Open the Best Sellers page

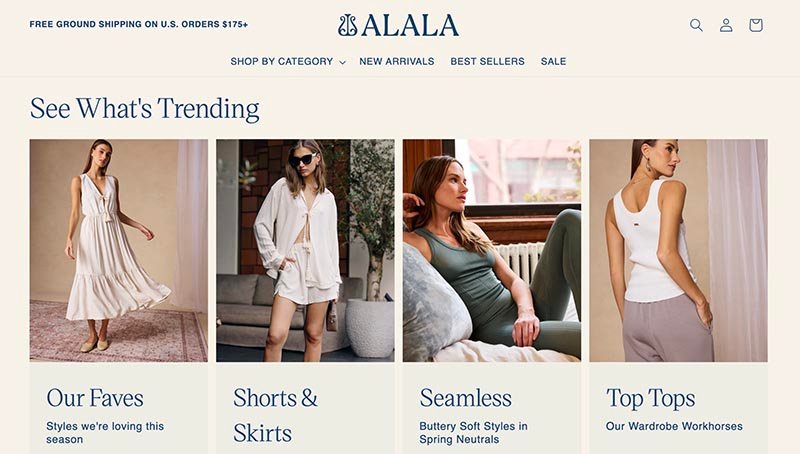(487, 61)
